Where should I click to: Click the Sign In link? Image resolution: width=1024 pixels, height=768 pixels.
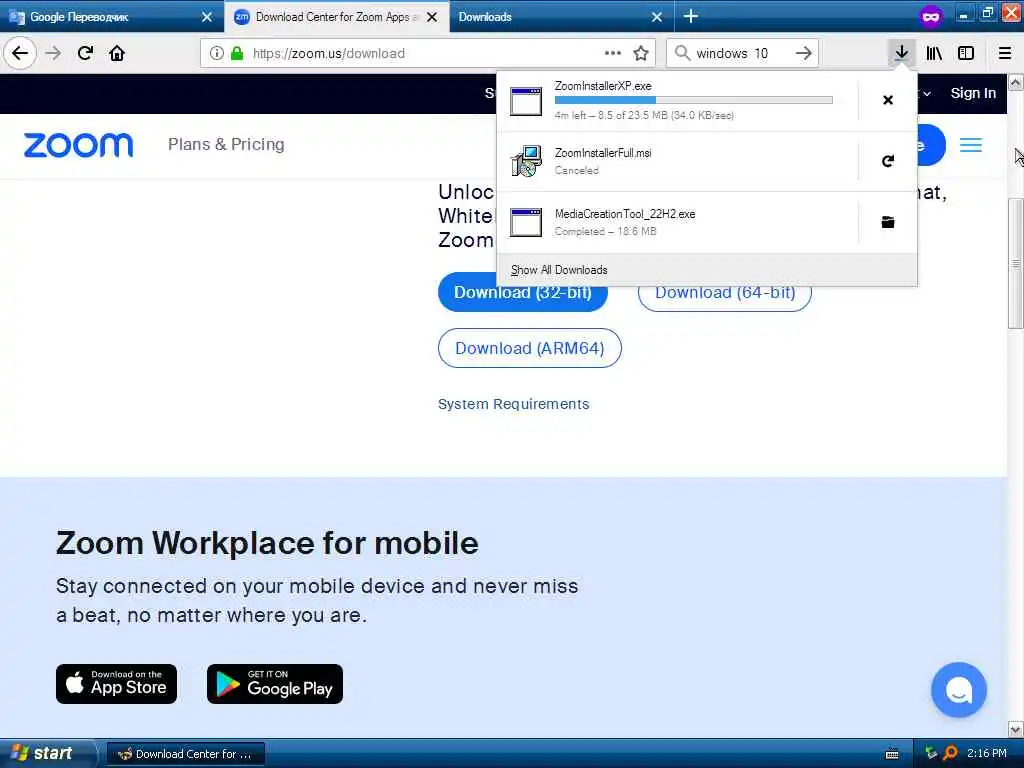(x=973, y=93)
